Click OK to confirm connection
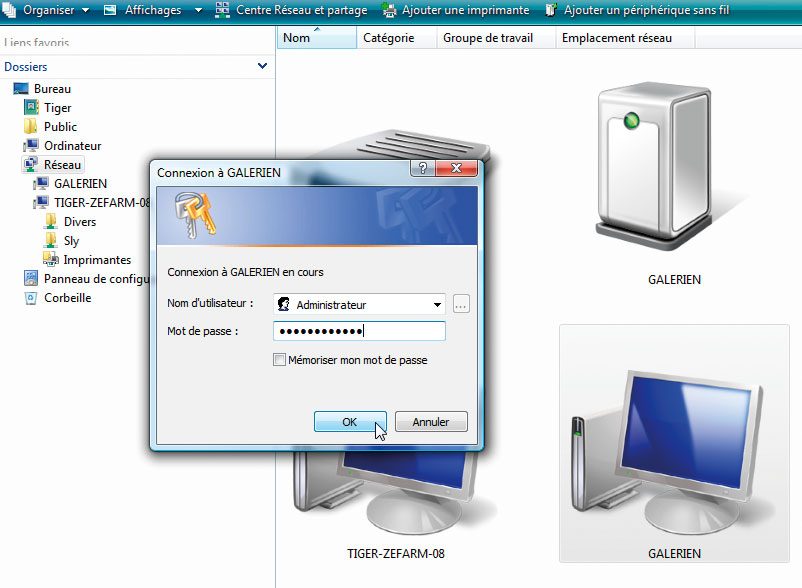The width and height of the screenshot is (802, 588). click(349, 422)
